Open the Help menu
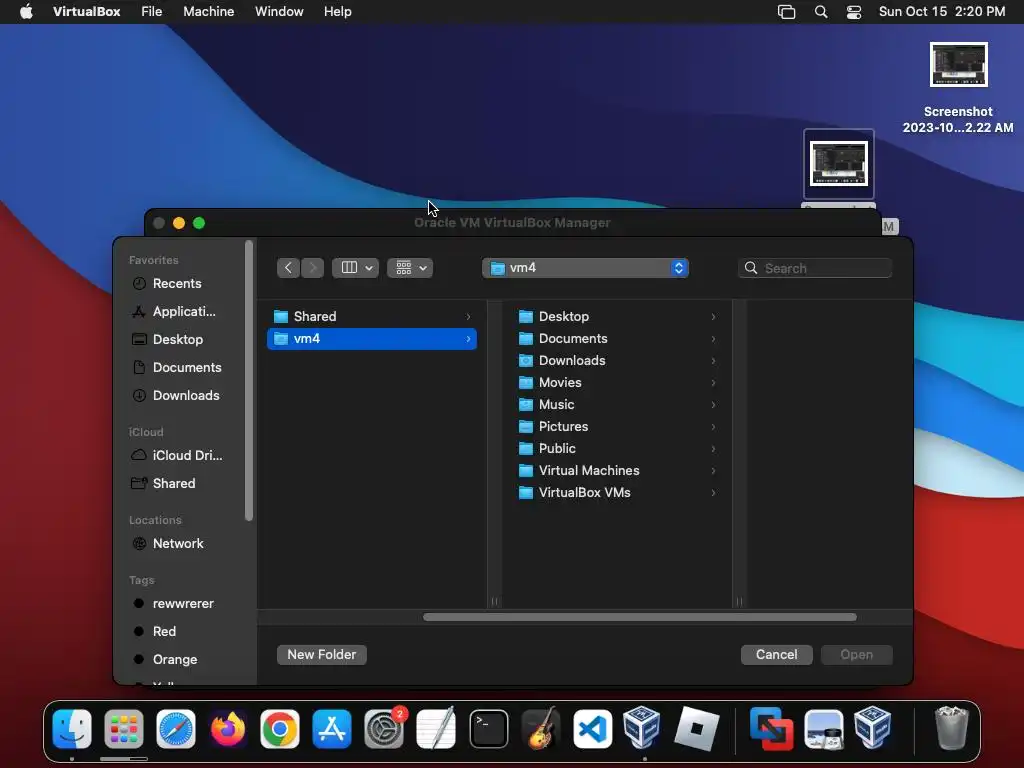The height and width of the screenshot is (768, 1024). (x=338, y=12)
